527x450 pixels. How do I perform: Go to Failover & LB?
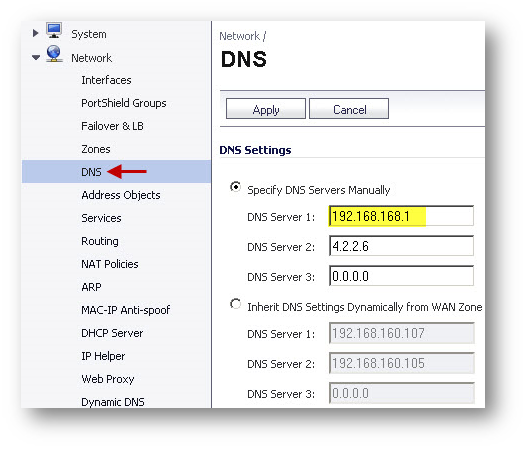point(112,126)
